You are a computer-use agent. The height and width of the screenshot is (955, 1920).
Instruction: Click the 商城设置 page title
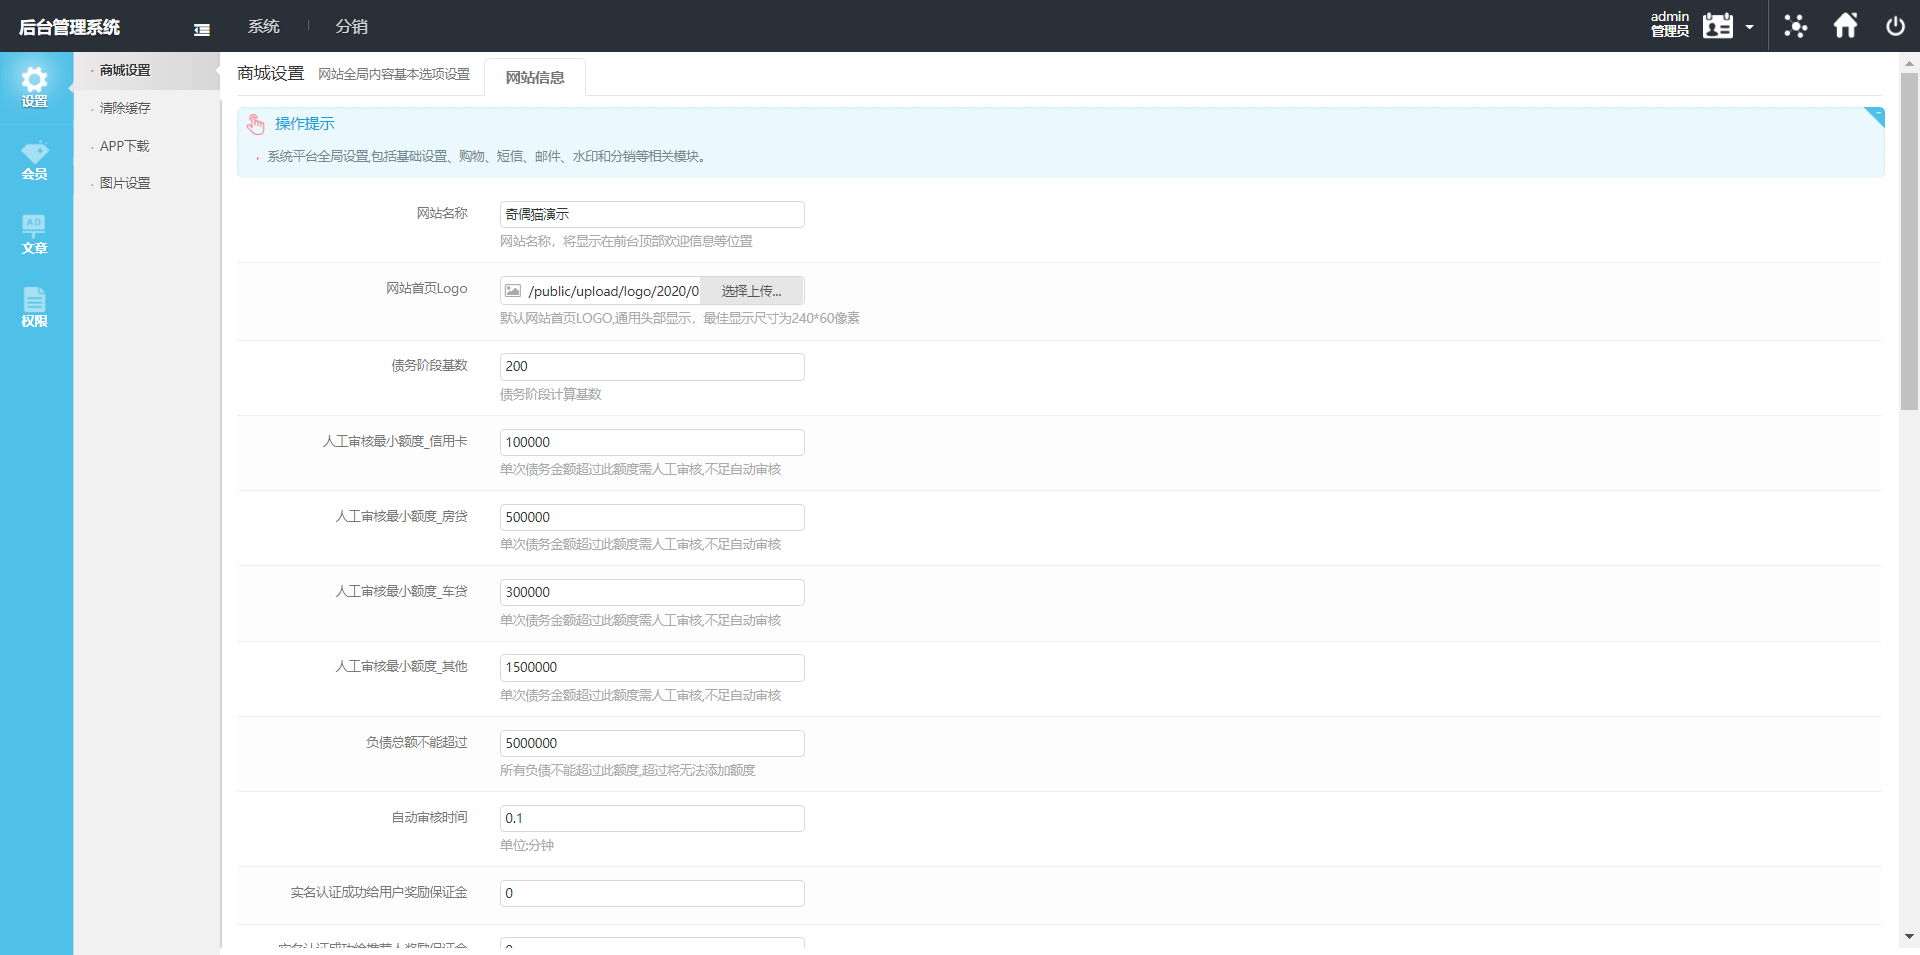[x=270, y=73]
